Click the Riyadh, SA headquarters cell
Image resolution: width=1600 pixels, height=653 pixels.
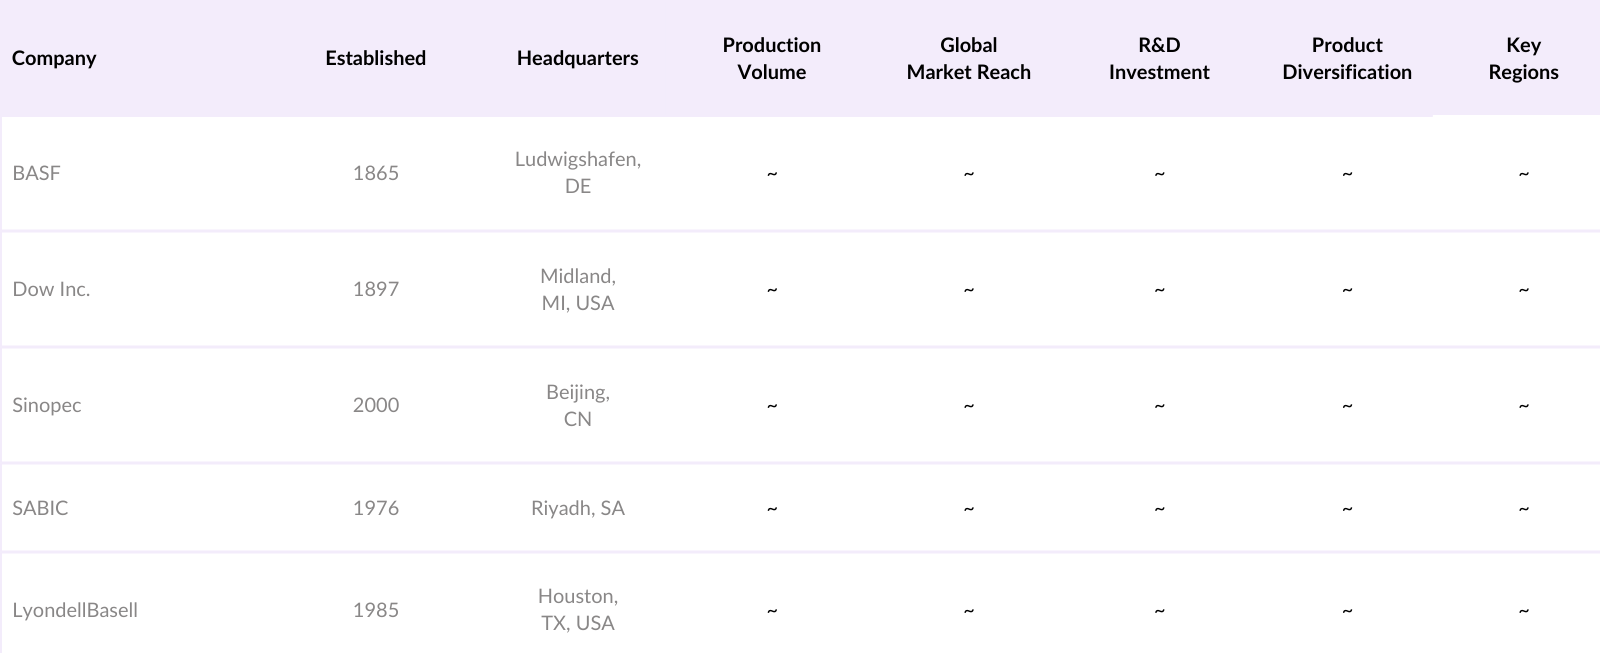(577, 508)
